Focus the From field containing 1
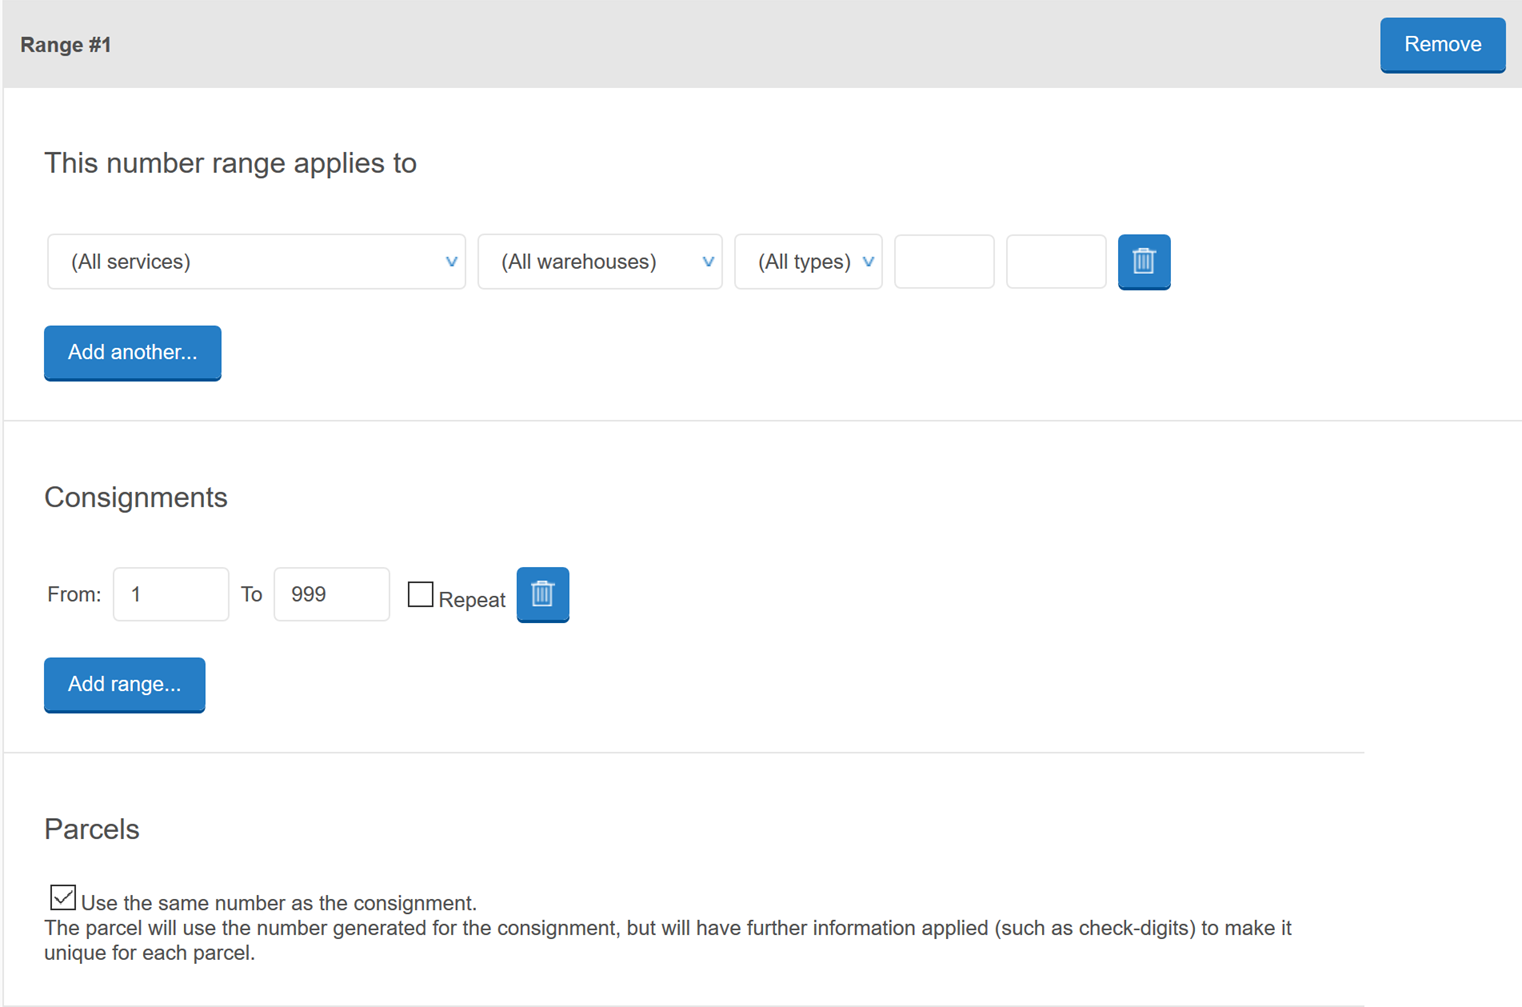Image resolution: width=1522 pixels, height=1007 pixels. click(171, 595)
